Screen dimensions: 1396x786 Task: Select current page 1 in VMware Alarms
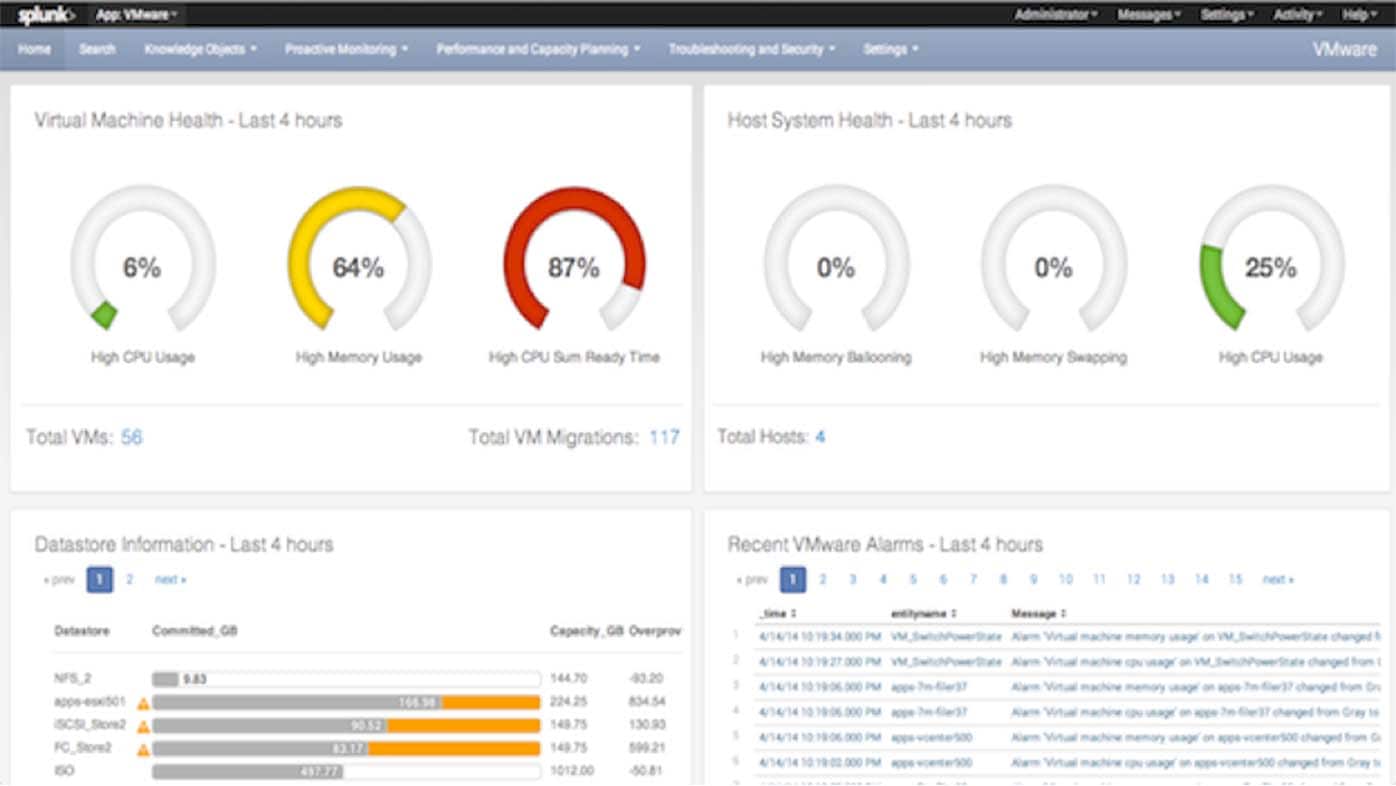[793, 579]
